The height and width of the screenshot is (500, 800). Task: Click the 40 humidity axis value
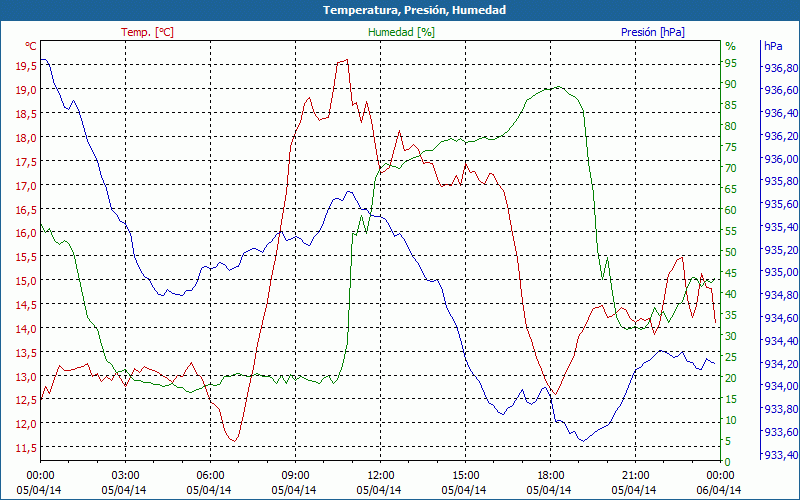(x=731, y=294)
